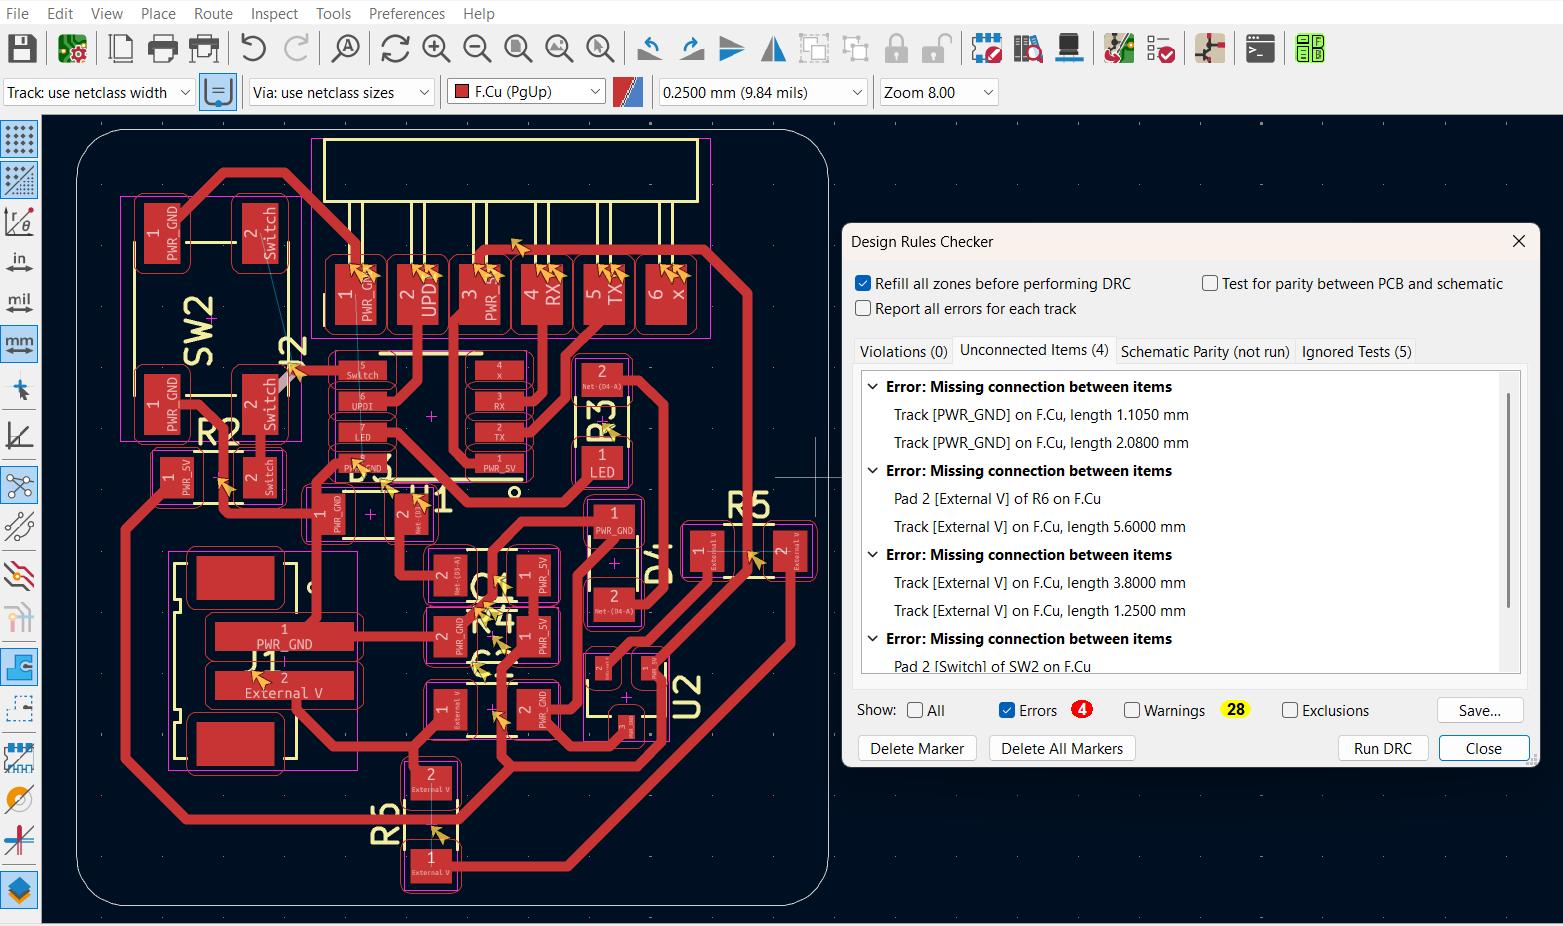The height and width of the screenshot is (926, 1563).
Task: Click Rotate clockwise icon
Action: 691,48
